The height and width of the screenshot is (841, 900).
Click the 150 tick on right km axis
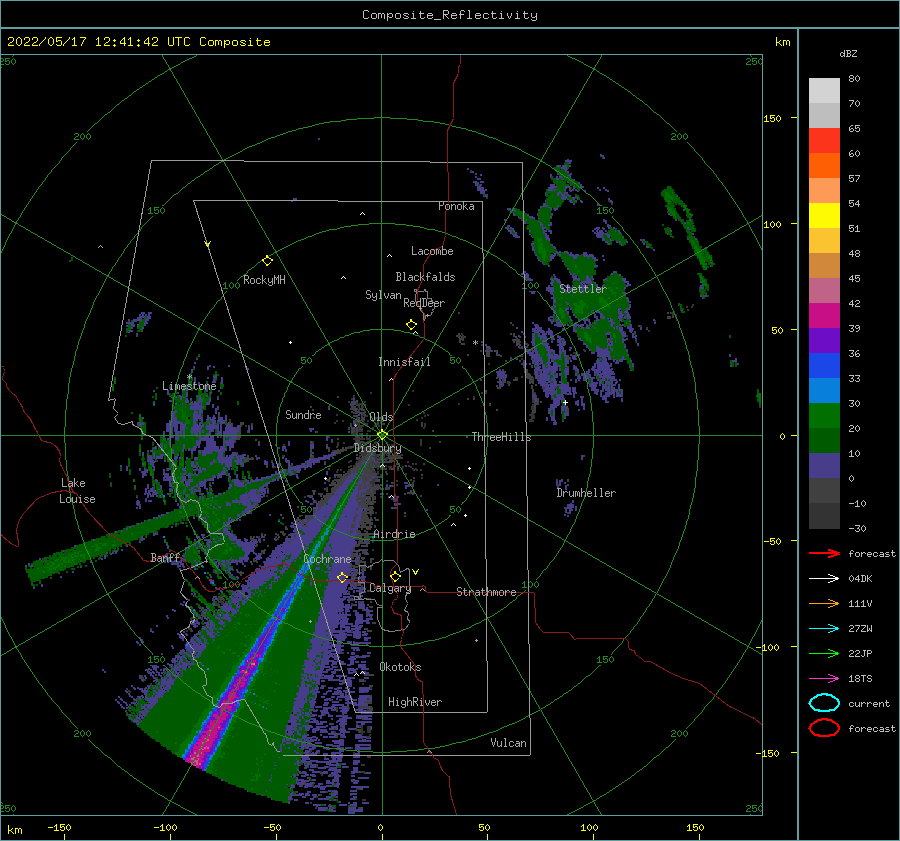[772, 118]
